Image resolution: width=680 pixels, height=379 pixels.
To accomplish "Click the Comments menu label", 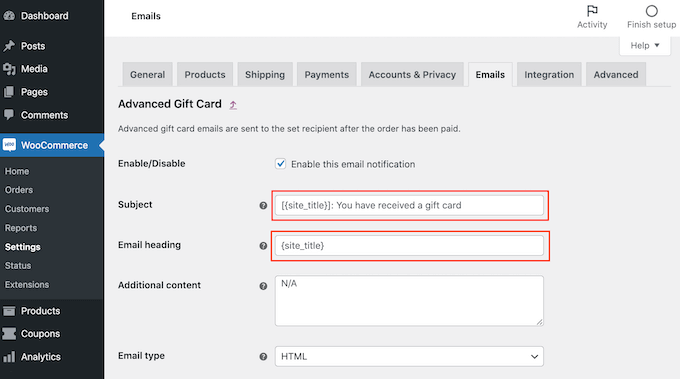I will tap(44, 115).
